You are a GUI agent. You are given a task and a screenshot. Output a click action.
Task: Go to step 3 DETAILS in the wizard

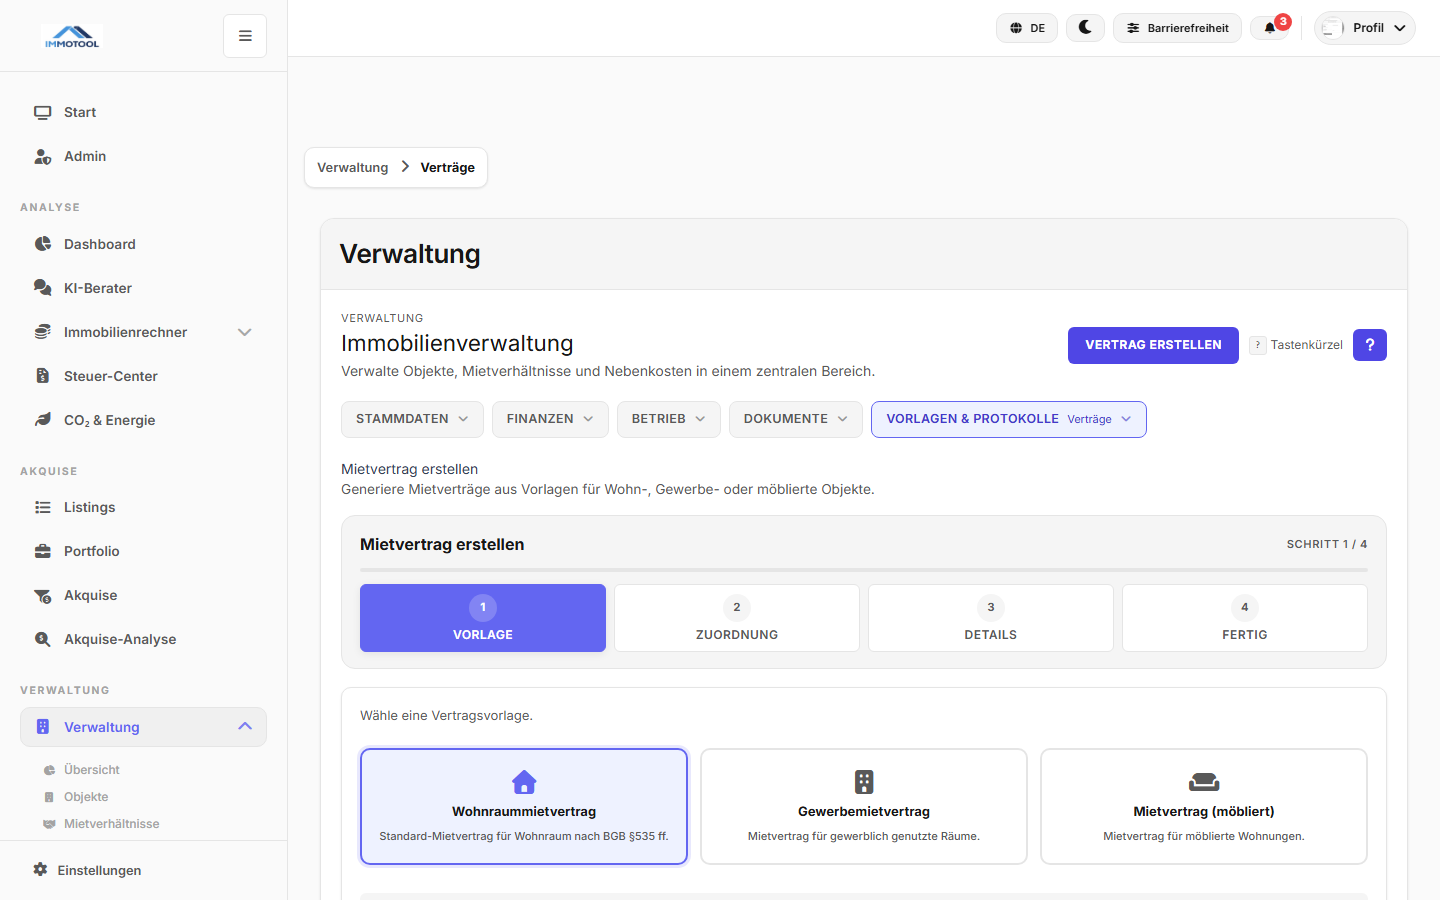pos(990,618)
